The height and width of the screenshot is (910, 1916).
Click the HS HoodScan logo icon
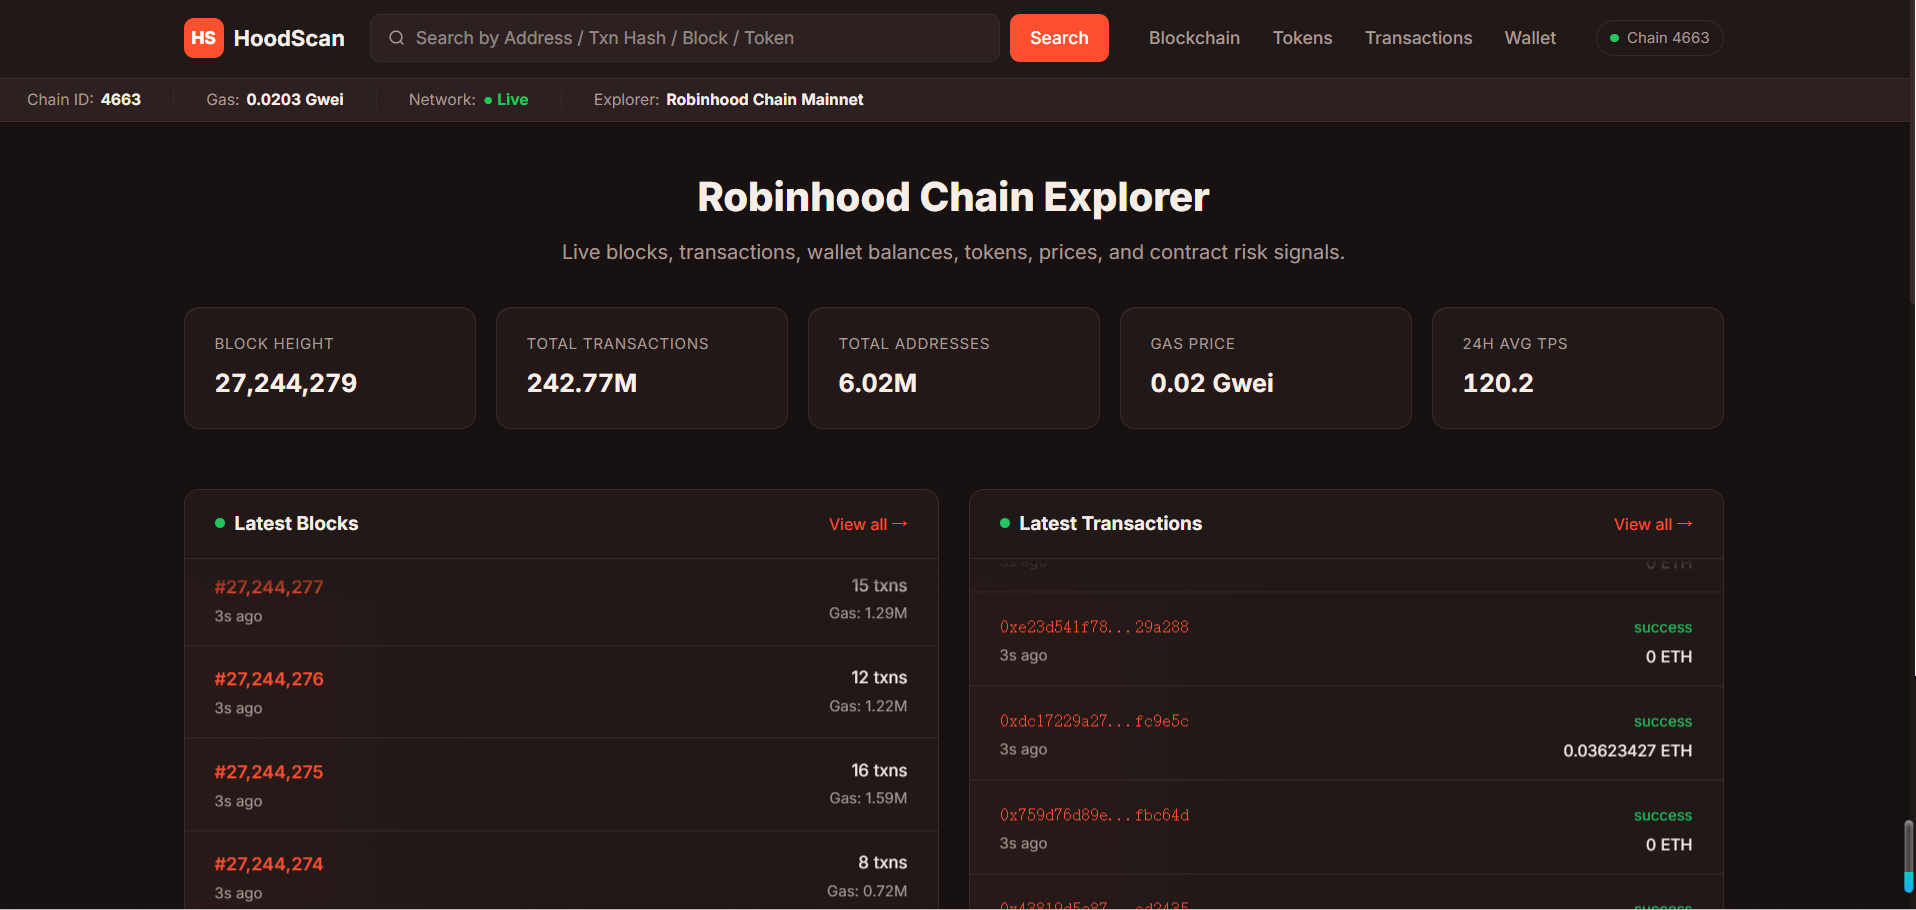pyautogui.click(x=204, y=38)
